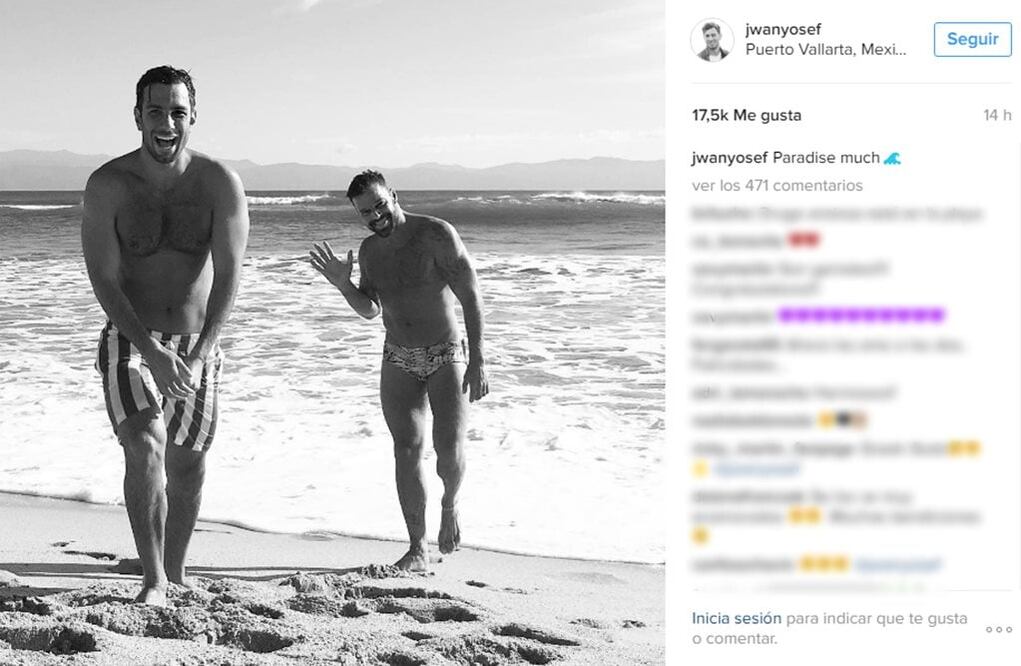Image resolution: width=1021 pixels, height=666 pixels.
Task: Expand ver los 471 comentarios
Action: [x=777, y=186]
